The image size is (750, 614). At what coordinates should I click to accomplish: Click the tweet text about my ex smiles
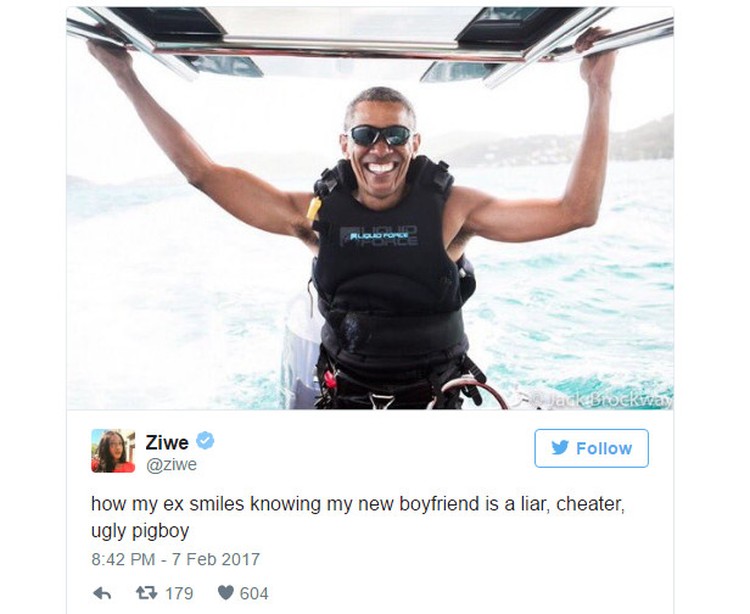(x=358, y=517)
